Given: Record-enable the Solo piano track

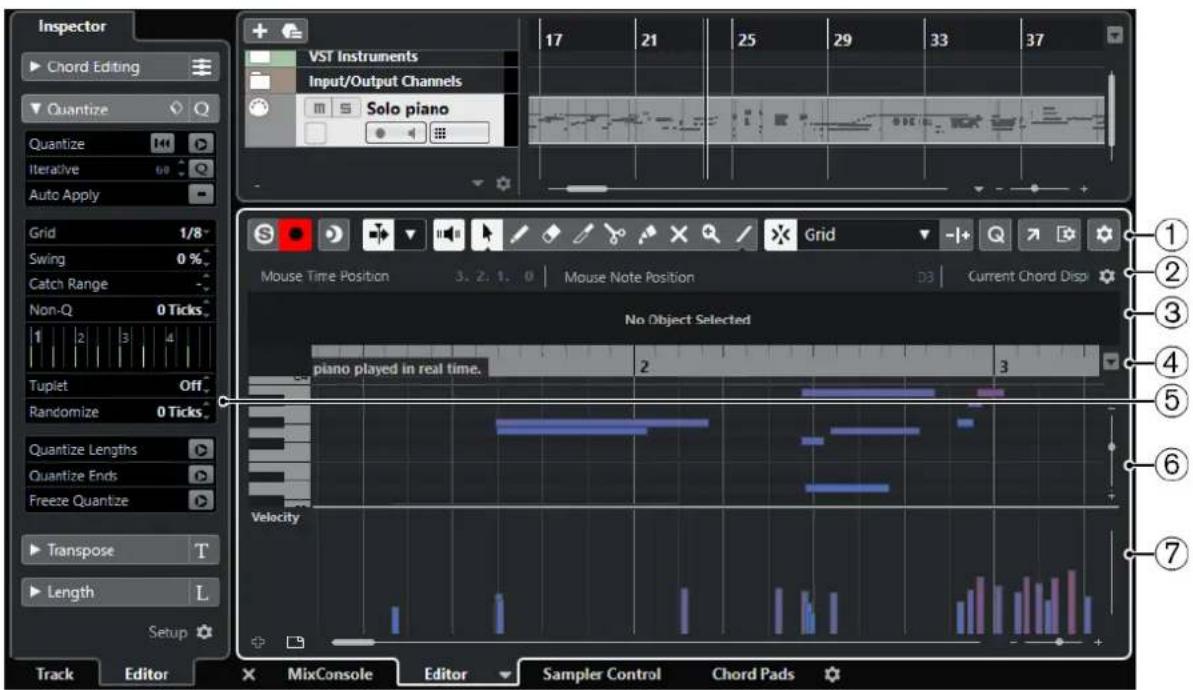Looking at the screenshot, I should pos(380,134).
